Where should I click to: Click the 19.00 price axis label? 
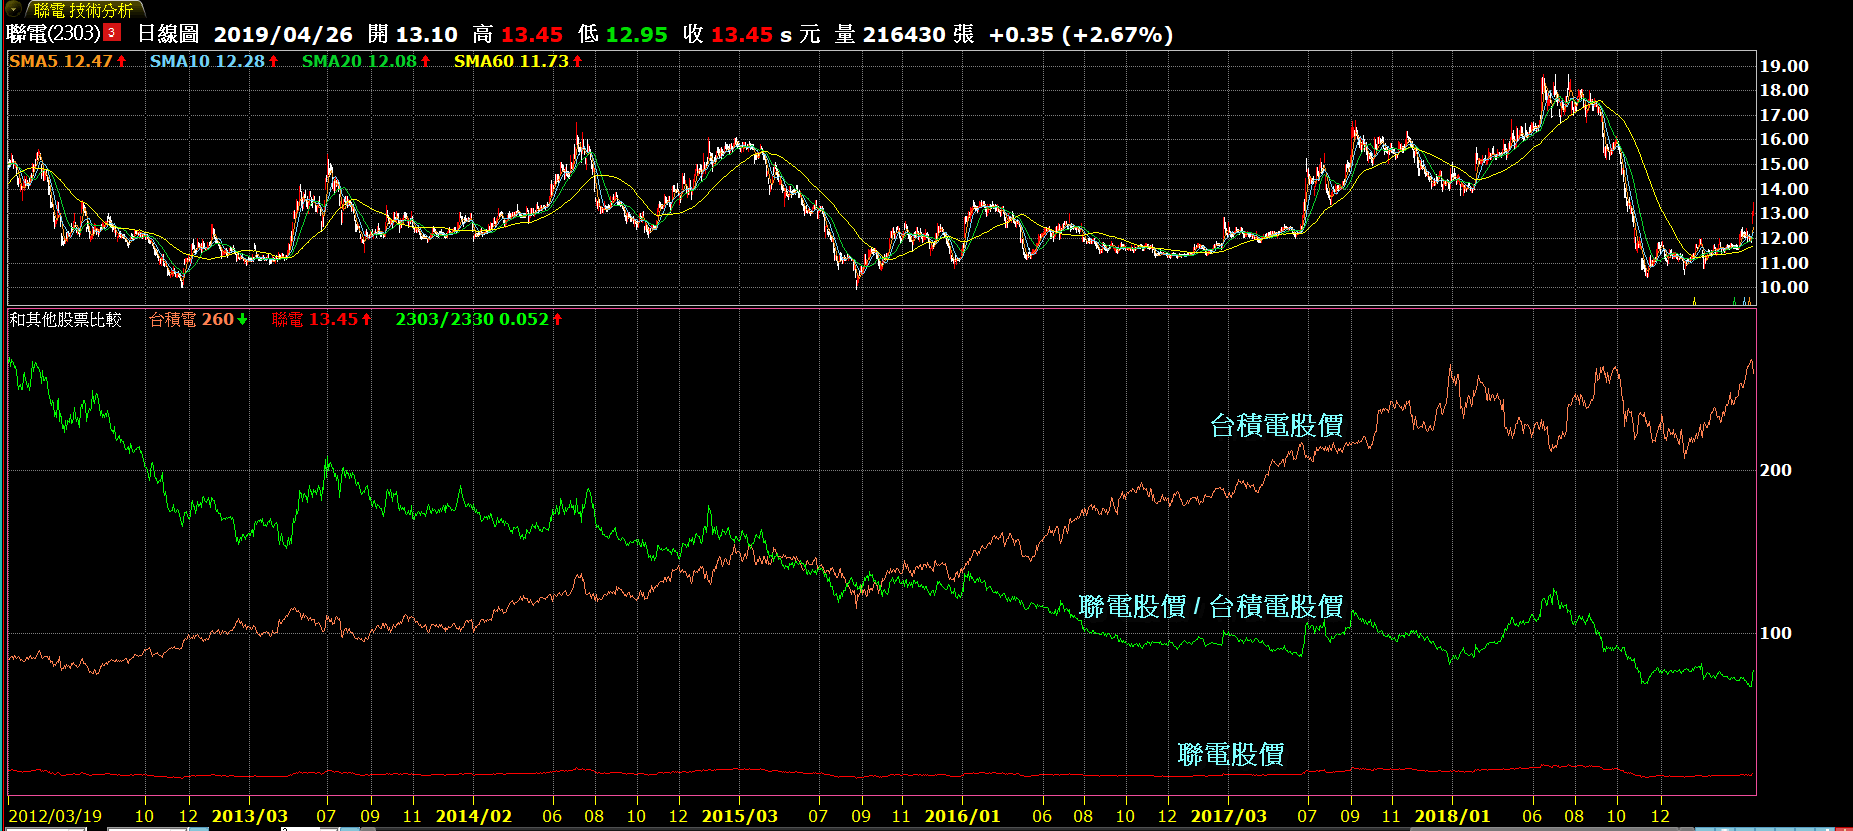pos(1784,66)
